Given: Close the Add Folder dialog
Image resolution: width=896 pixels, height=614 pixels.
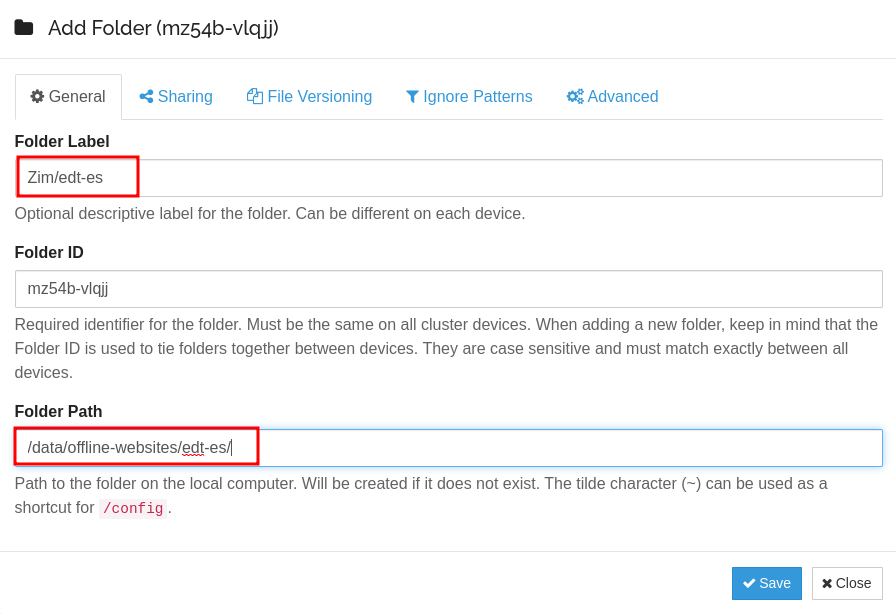Looking at the screenshot, I should (847, 583).
